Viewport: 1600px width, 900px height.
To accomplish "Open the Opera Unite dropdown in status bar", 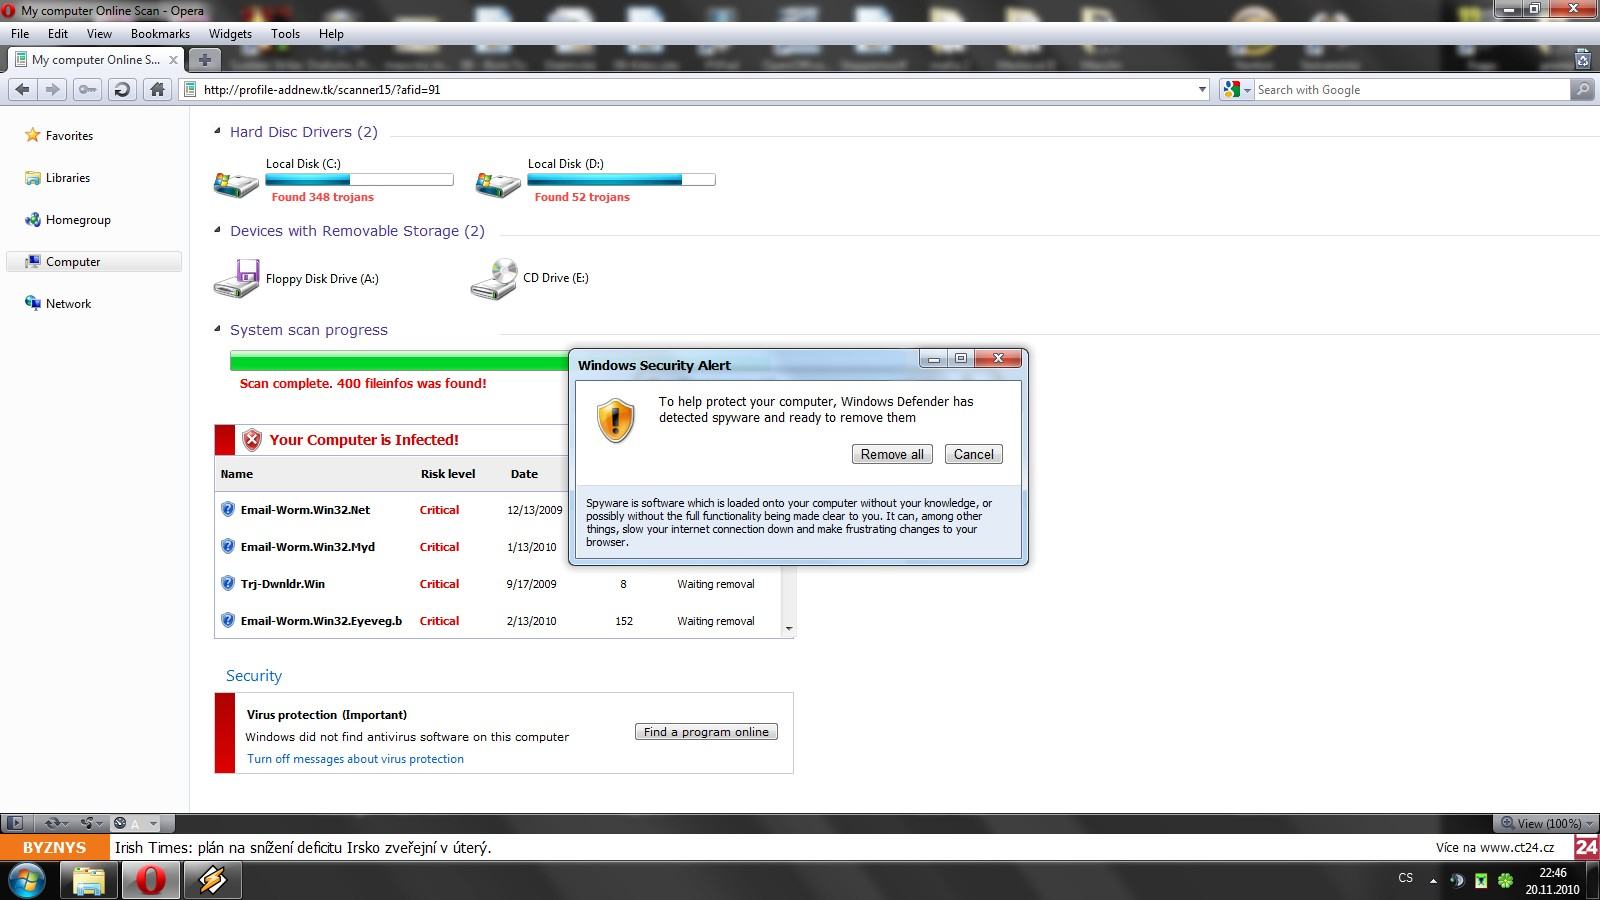I will (91, 823).
